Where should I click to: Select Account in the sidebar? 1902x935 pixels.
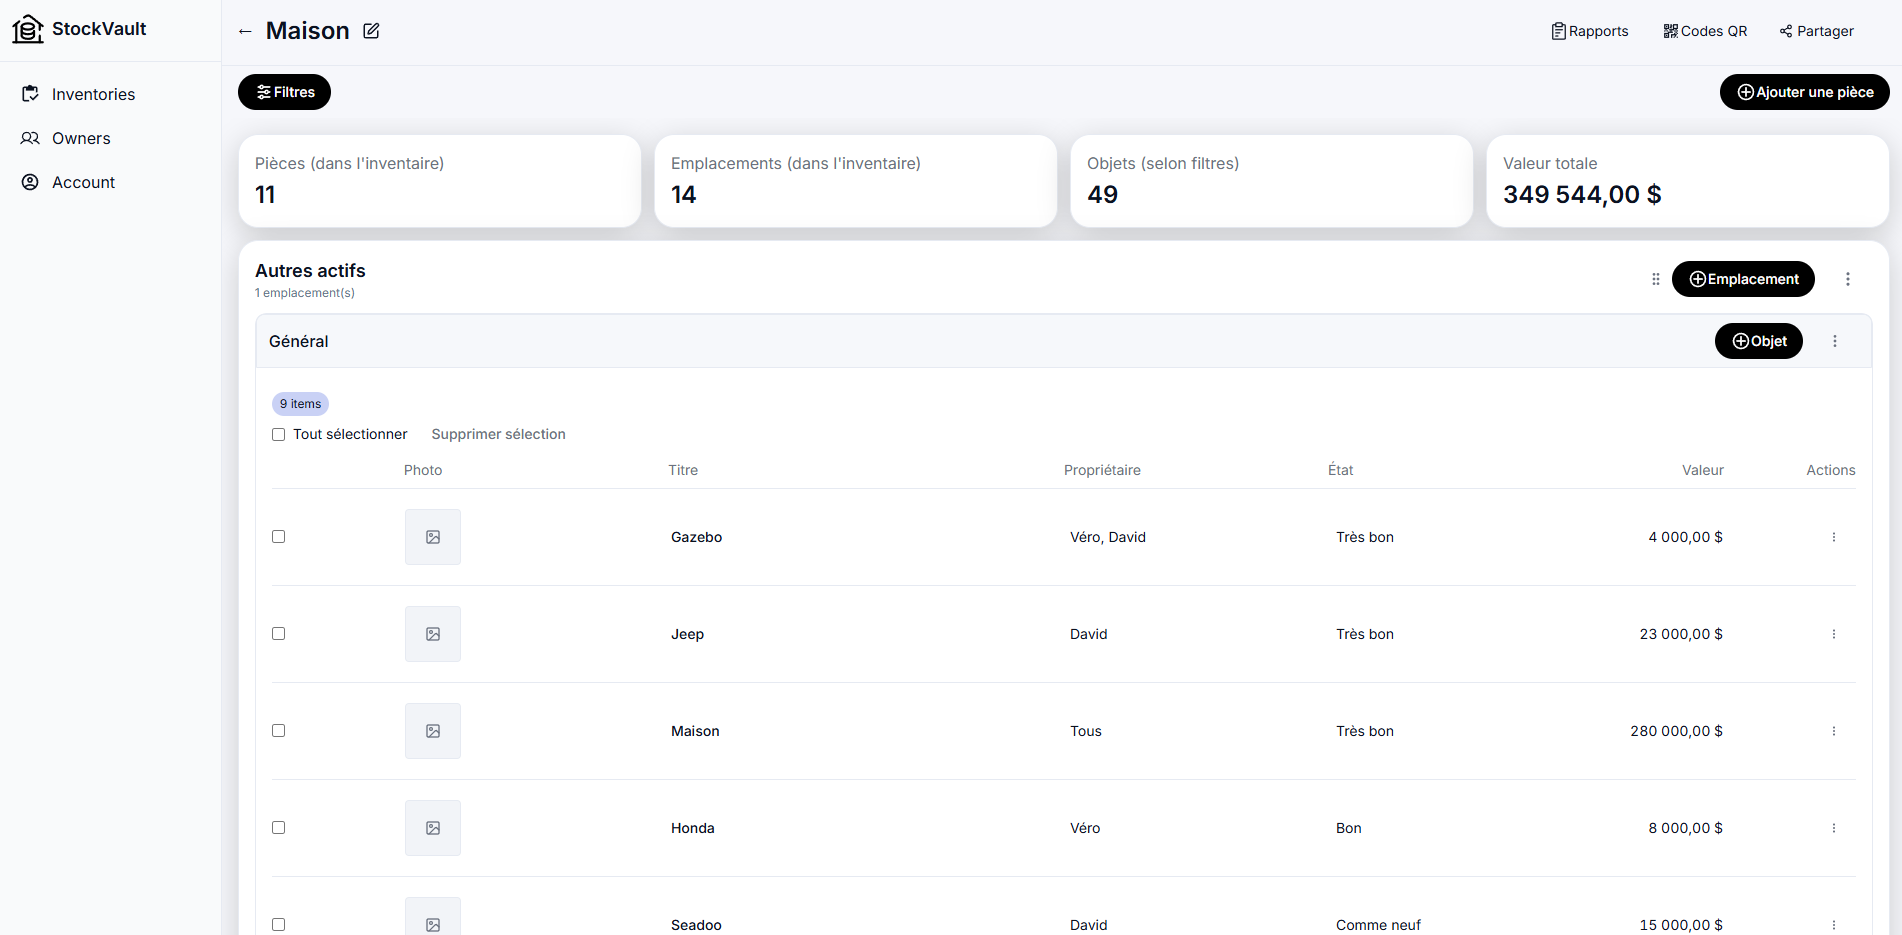click(30, 182)
